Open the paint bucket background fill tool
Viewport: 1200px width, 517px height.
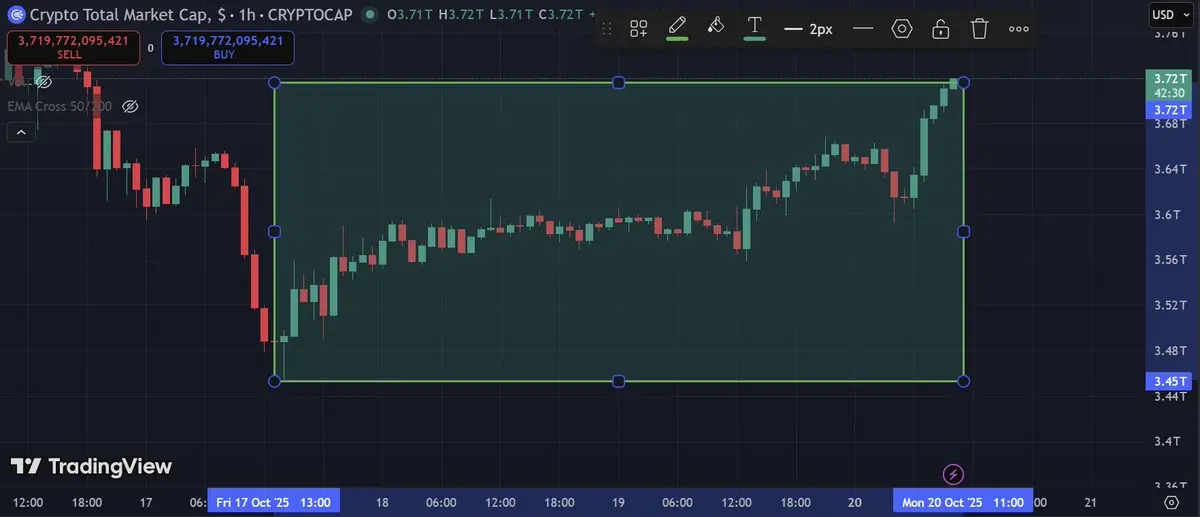point(715,27)
